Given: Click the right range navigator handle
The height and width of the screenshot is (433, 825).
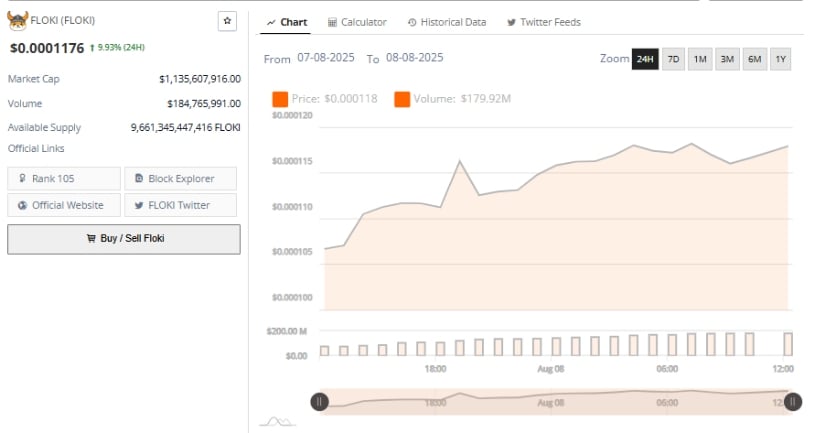Looking at the screenshot, I should [793, 402].
